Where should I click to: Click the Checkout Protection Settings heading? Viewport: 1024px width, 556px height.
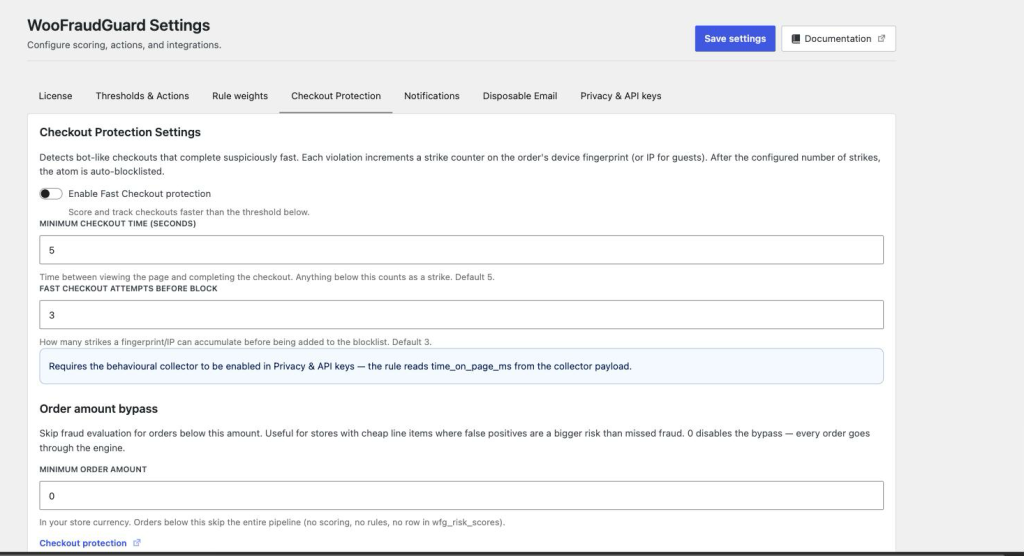click(x=120, y=132)
